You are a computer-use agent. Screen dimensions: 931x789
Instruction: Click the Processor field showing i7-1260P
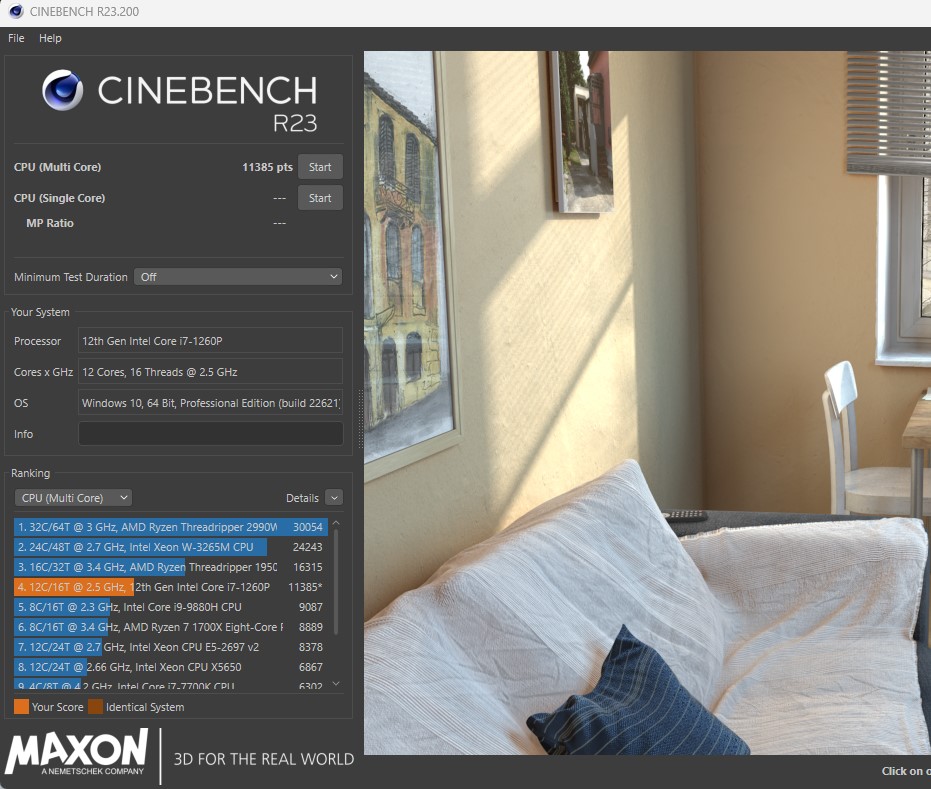pyautogui.click(x=210, y=341)
